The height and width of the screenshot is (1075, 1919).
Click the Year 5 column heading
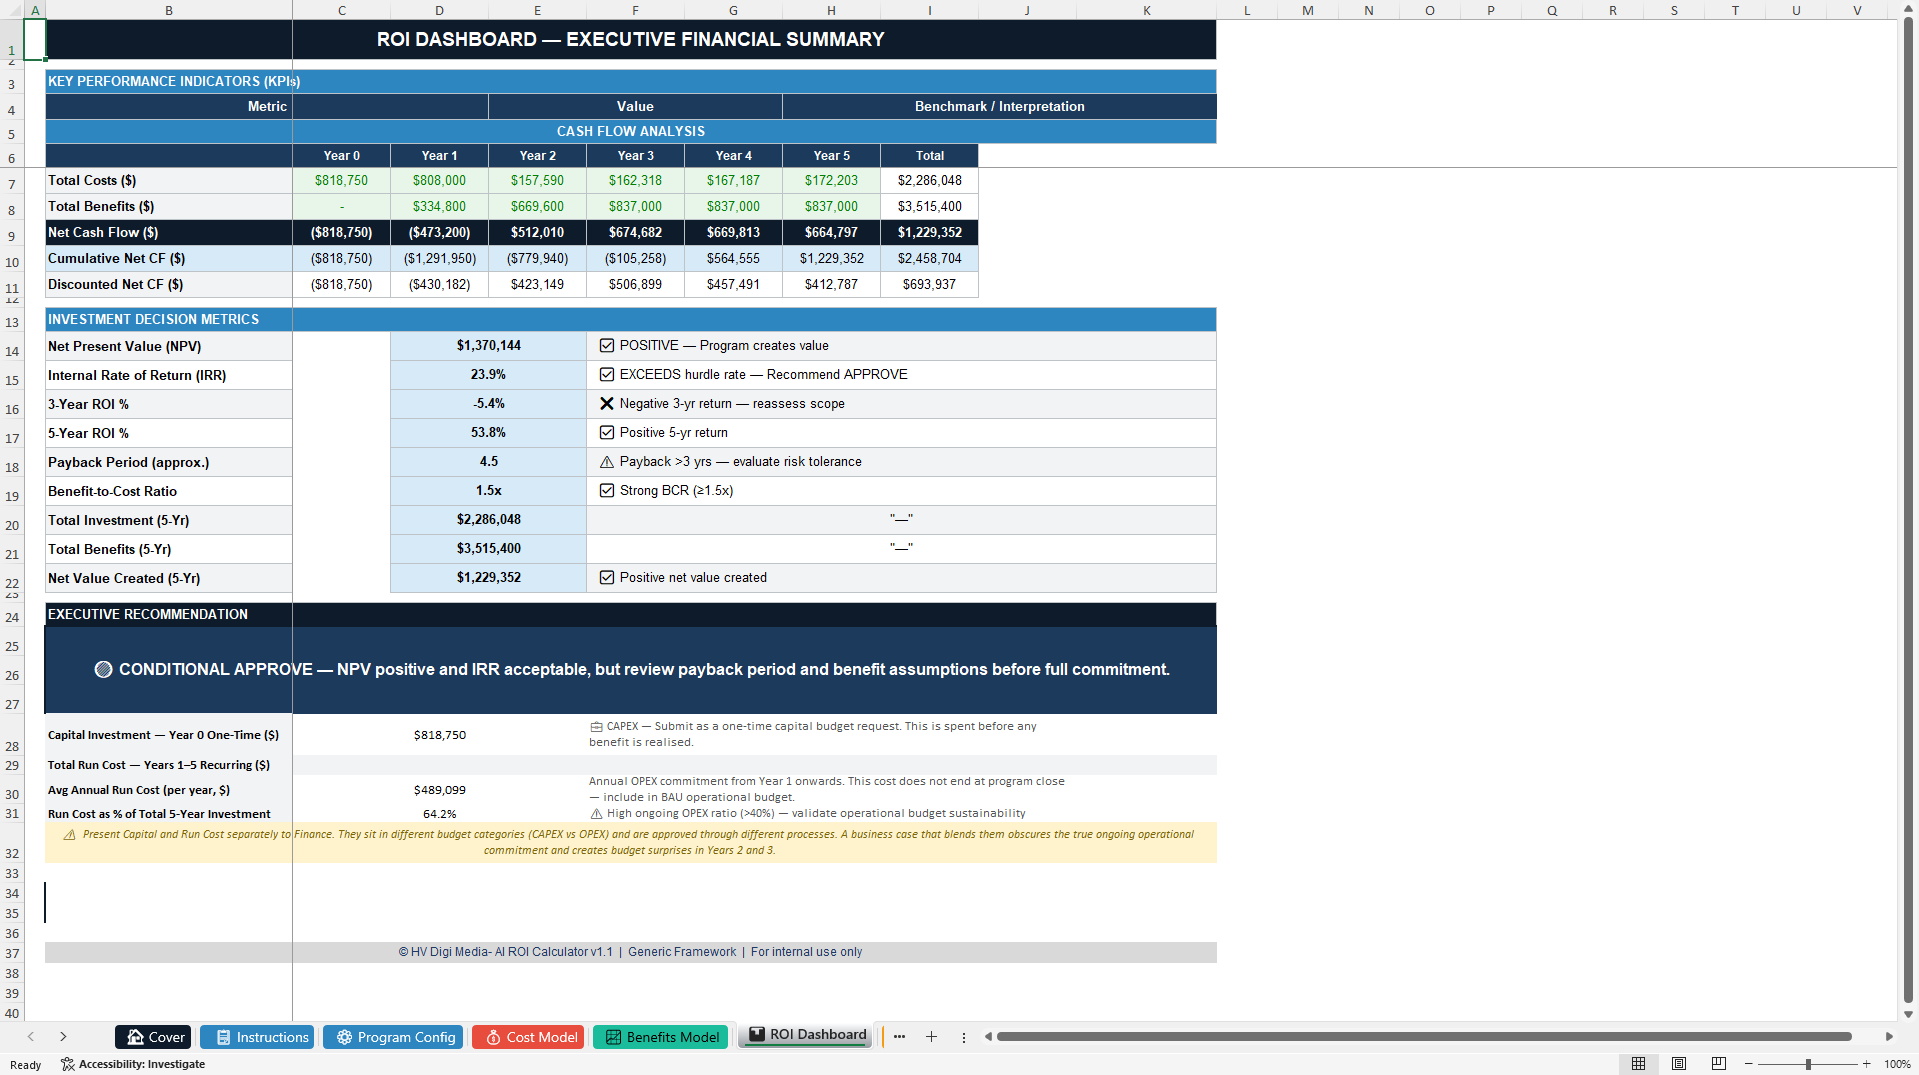click(x=831, y=156)
